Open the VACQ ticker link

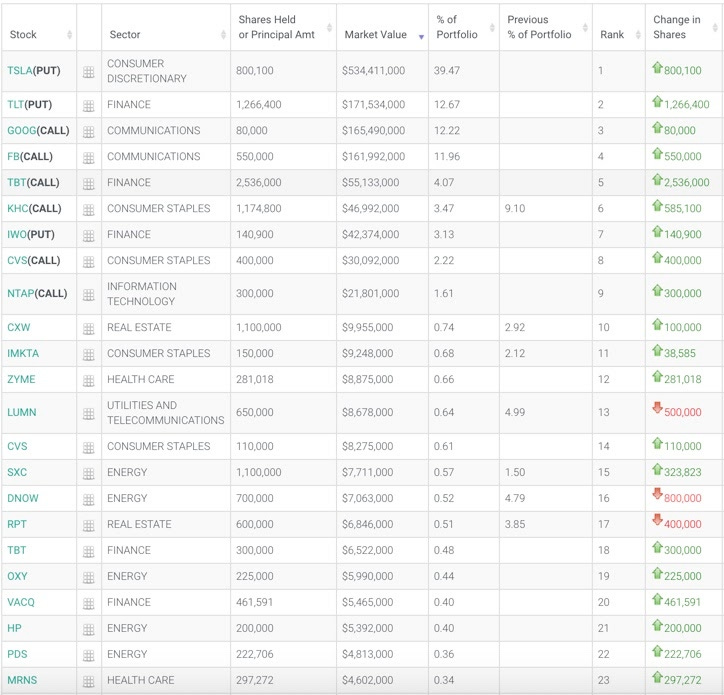[x=21, y=602]
